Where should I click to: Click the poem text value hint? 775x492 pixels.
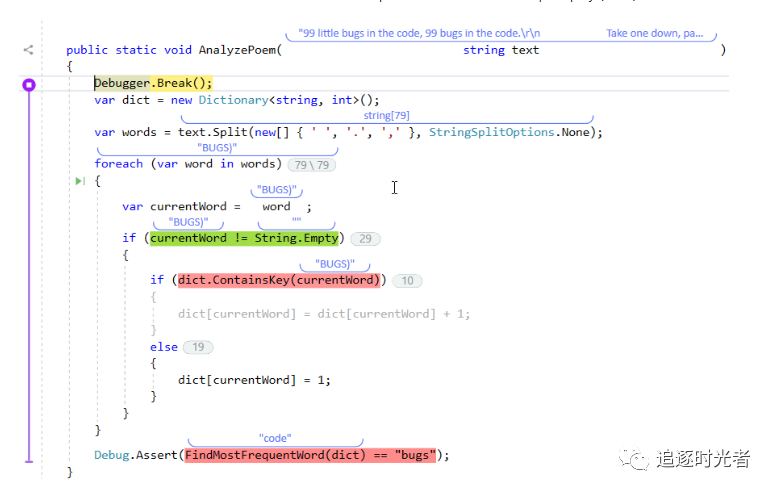click(x=419, y=33)
